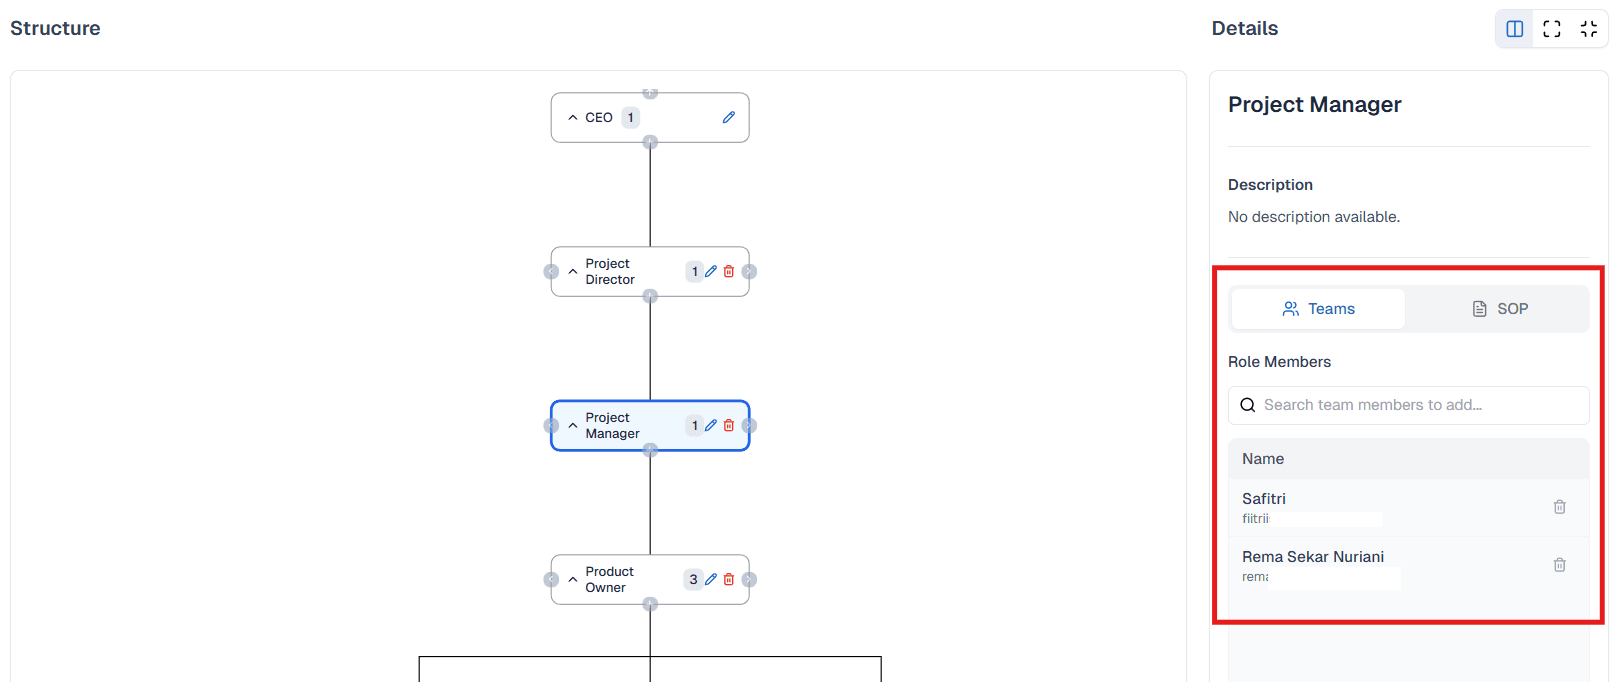Screen dimensions: 1622x682
Task: Click the member count badge on Product Owner
Action: pos(693,579)
